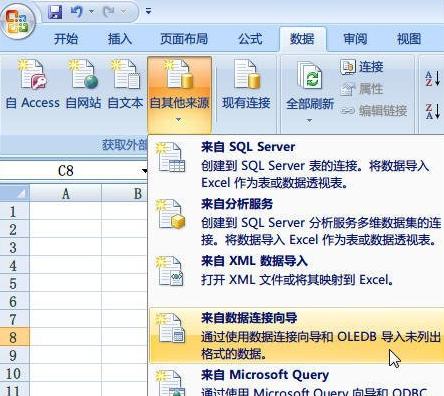The width and height of the screenshot is (444, 396).
Task: Open 现有连接 existing connections
Action: click(246, 84)
